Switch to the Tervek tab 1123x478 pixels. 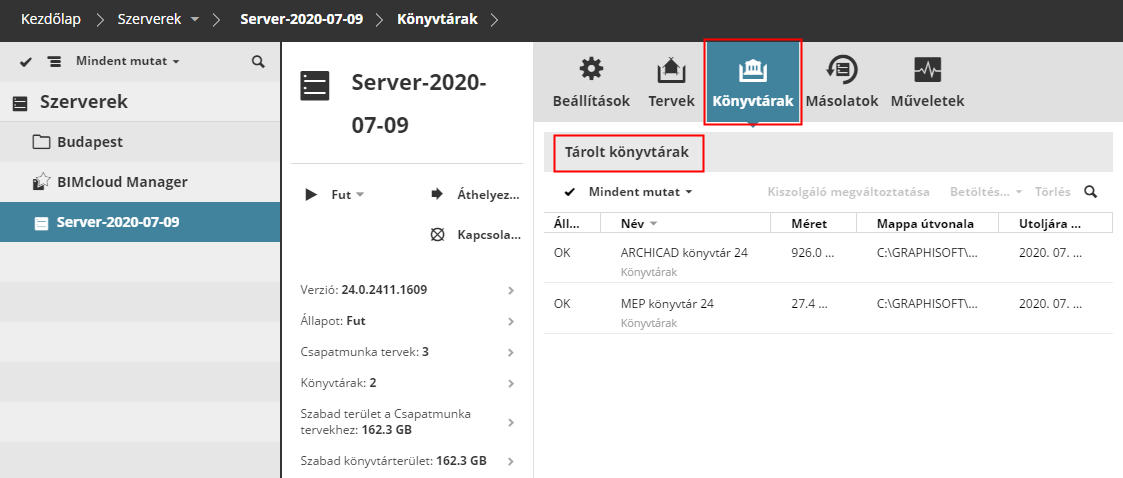[x=671, y=83]
